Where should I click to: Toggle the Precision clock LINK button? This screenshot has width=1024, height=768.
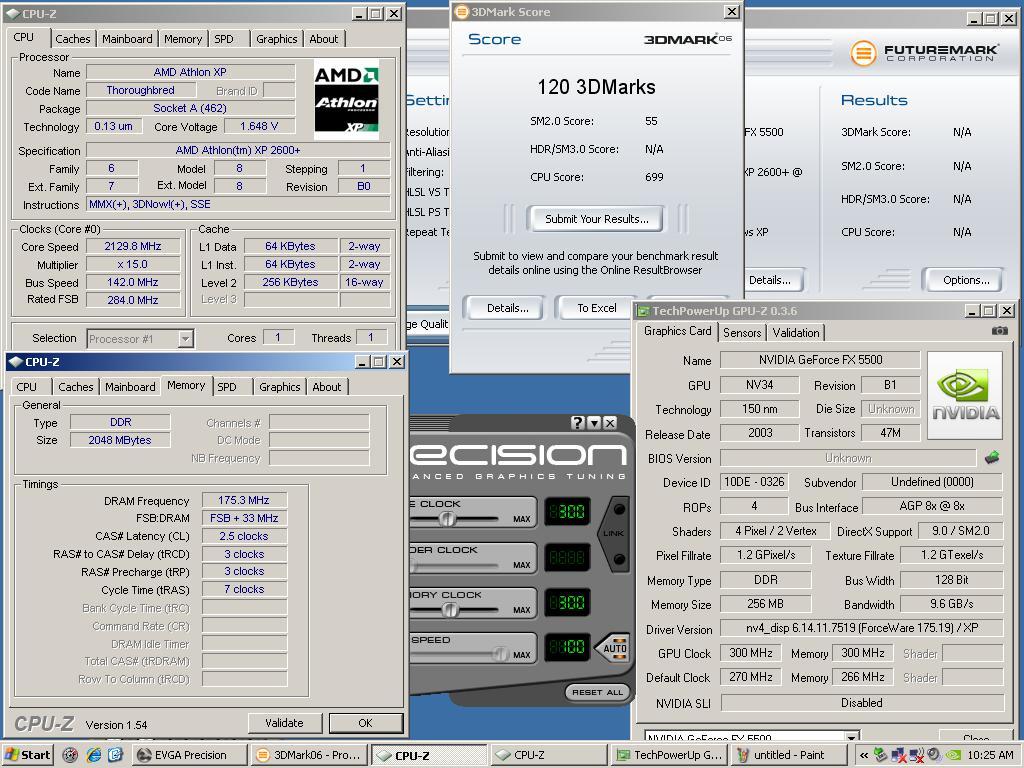pos(614,534)
